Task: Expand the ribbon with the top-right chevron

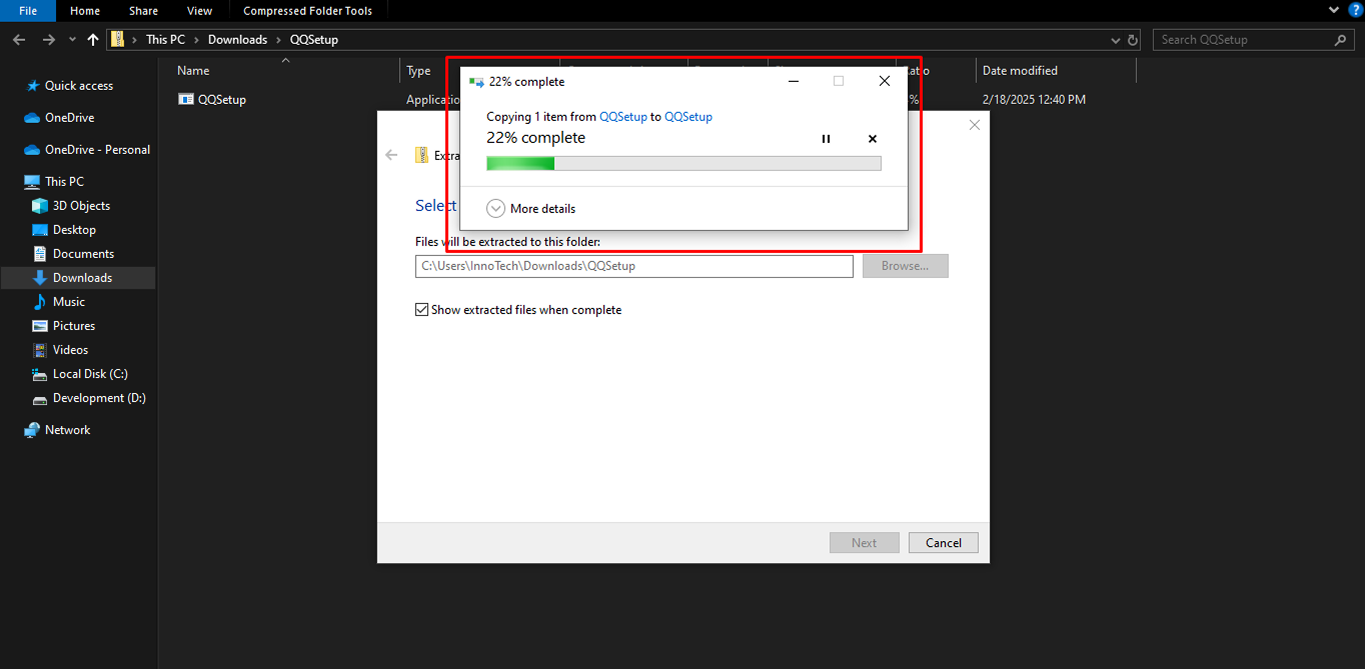Action: (1334, 10)
